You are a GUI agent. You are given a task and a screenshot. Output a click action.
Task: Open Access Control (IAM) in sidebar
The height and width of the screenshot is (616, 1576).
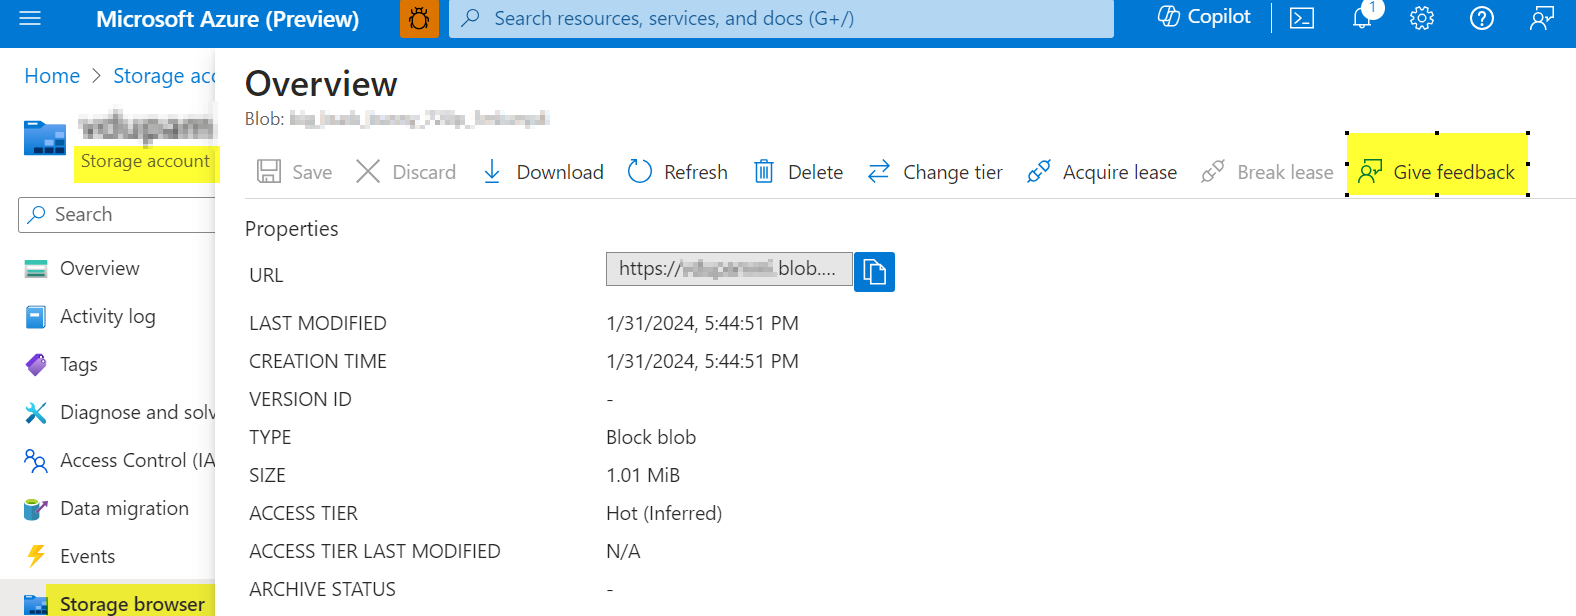(137, 460)
